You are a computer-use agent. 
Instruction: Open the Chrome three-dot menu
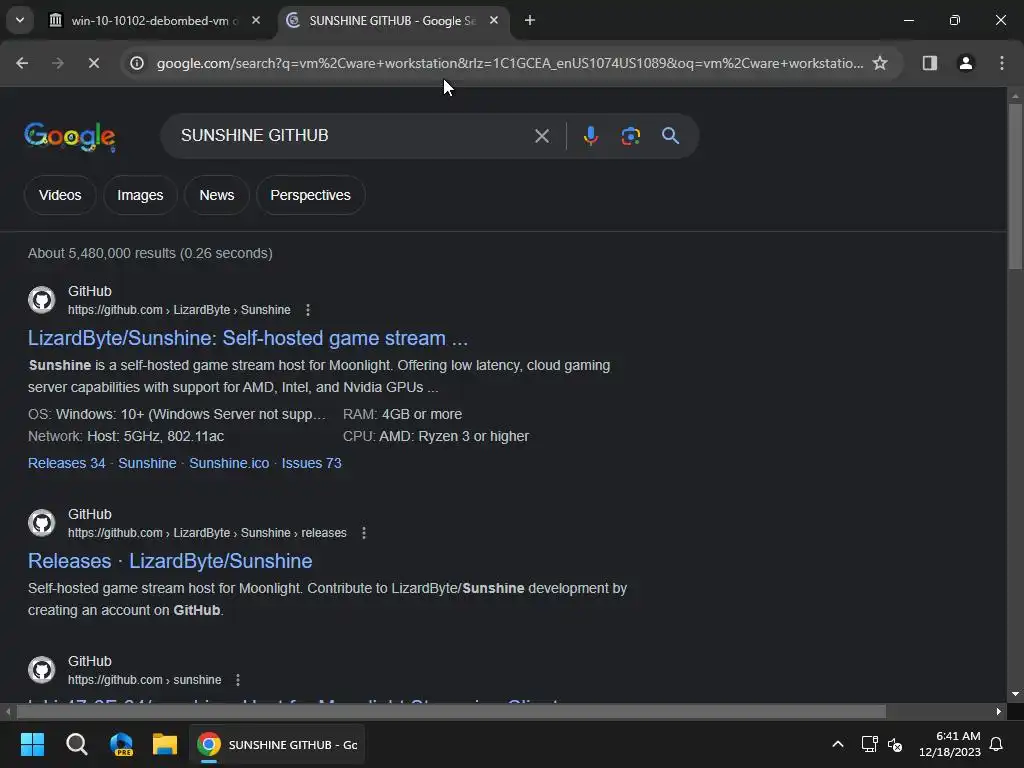[1002, 63]
